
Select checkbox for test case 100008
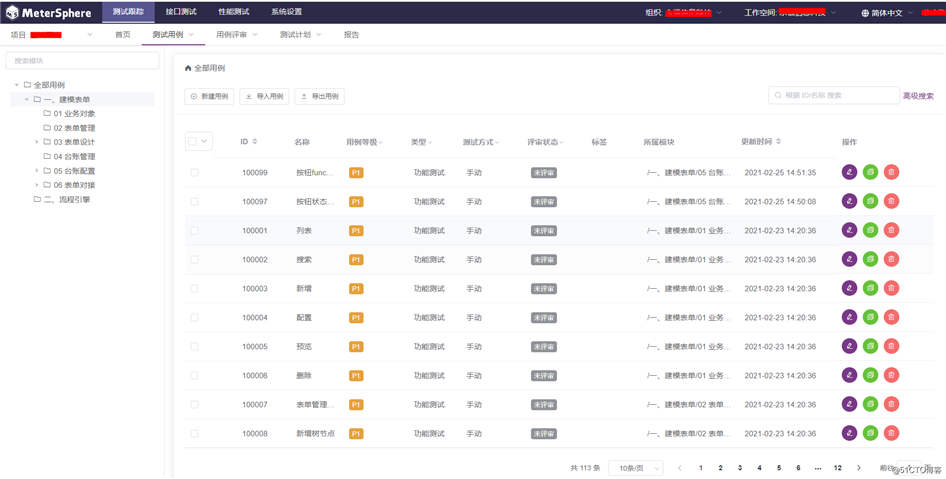pyautogui.click(x=194, y=433)
